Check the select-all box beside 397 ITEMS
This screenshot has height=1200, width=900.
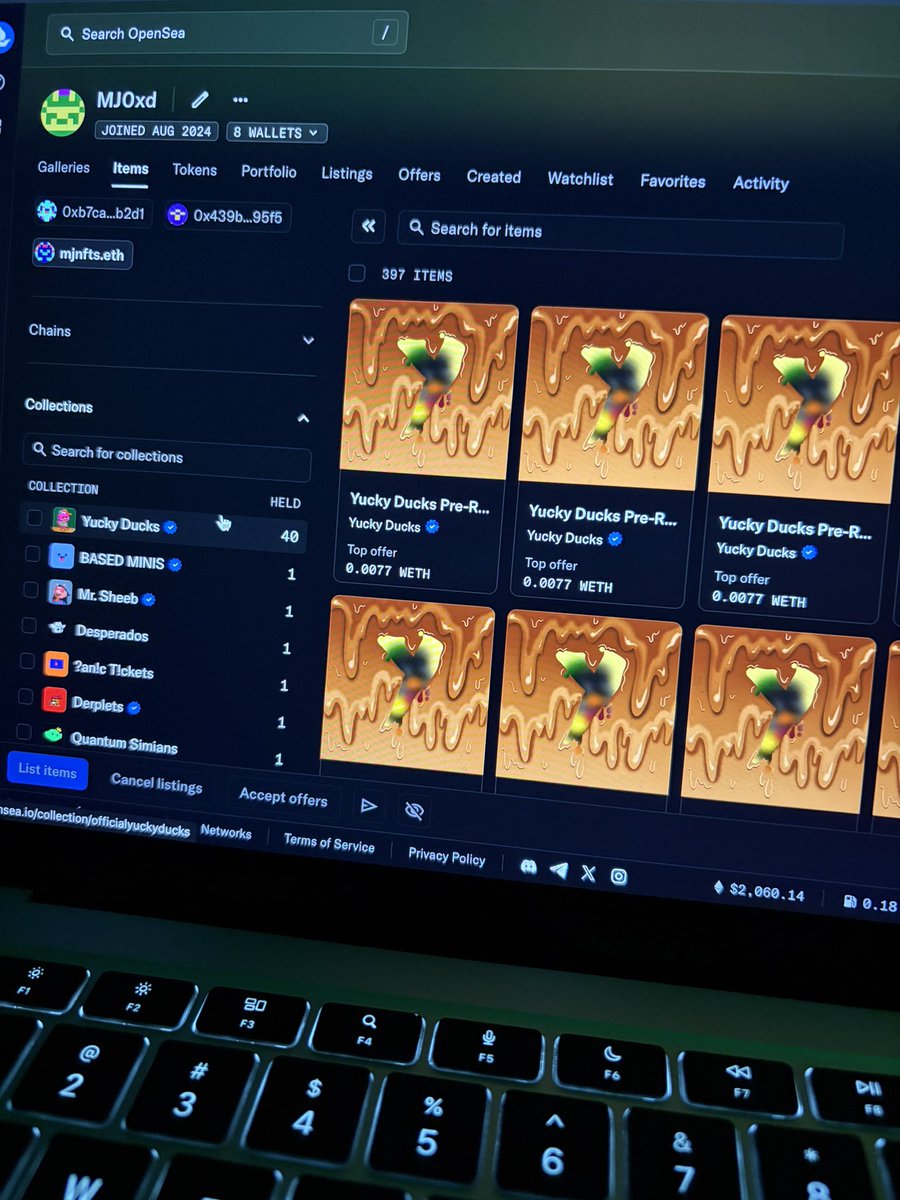357,273
